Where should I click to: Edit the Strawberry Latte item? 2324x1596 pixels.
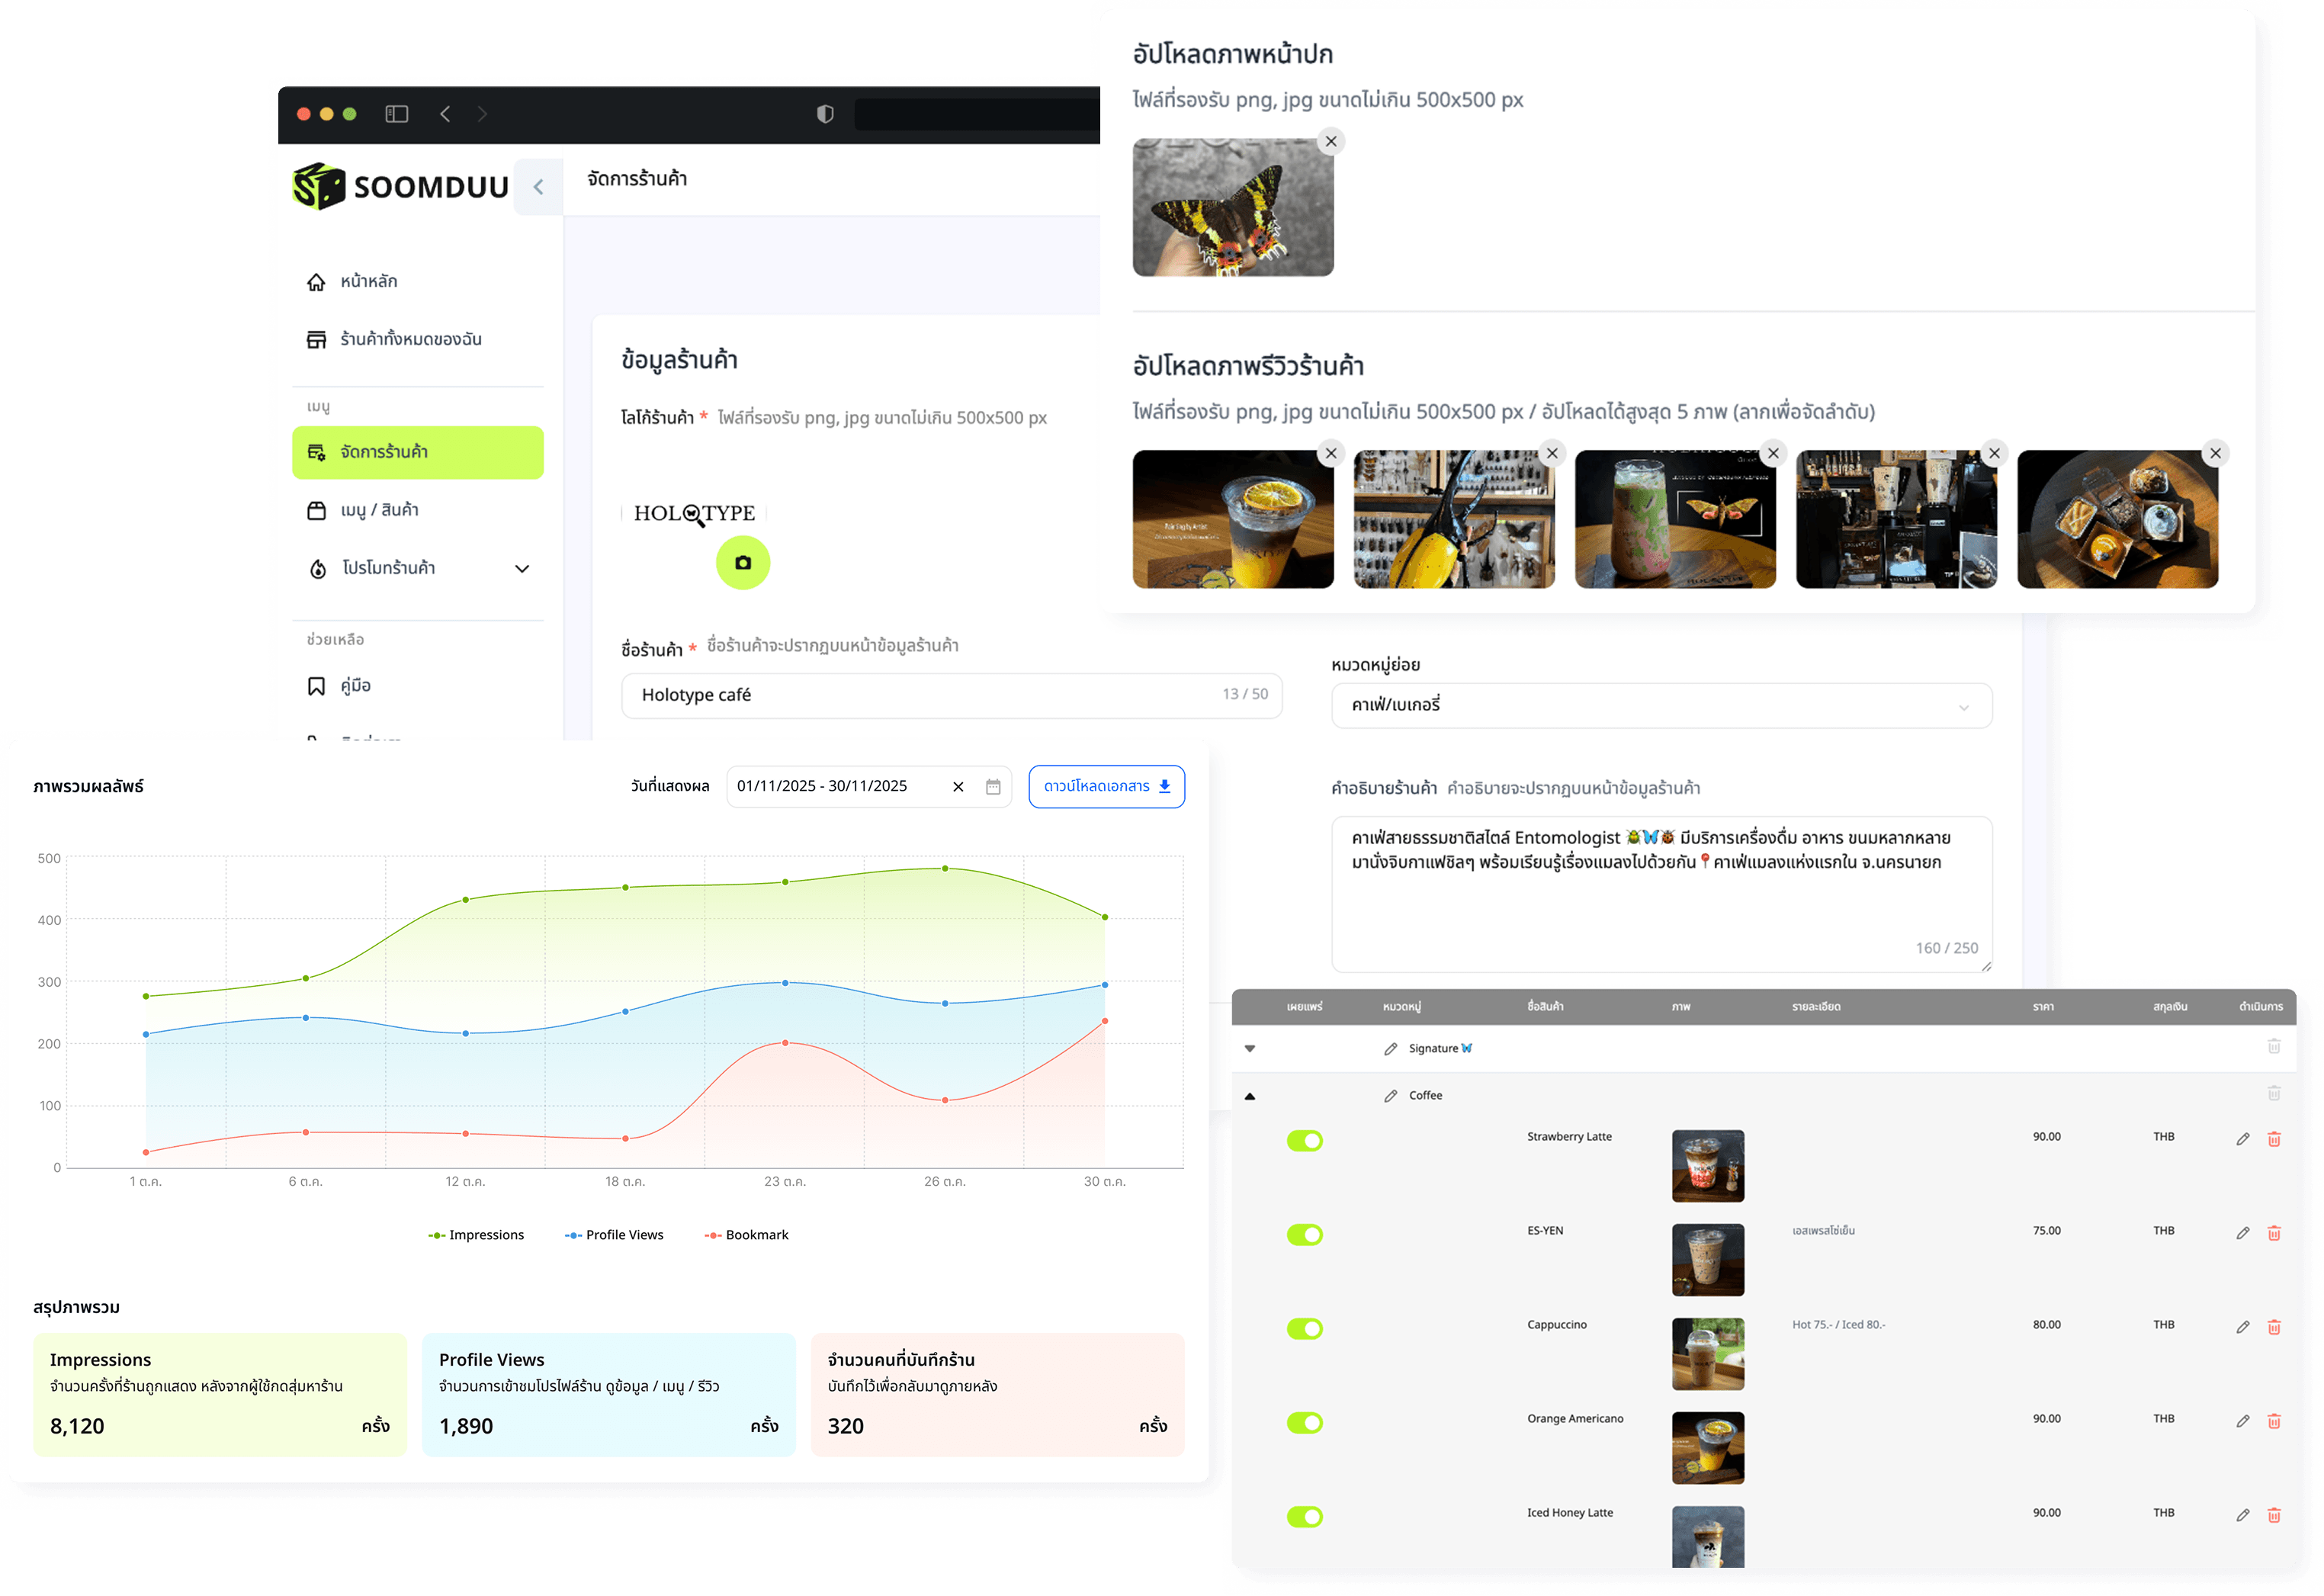pos(2242,1139)
